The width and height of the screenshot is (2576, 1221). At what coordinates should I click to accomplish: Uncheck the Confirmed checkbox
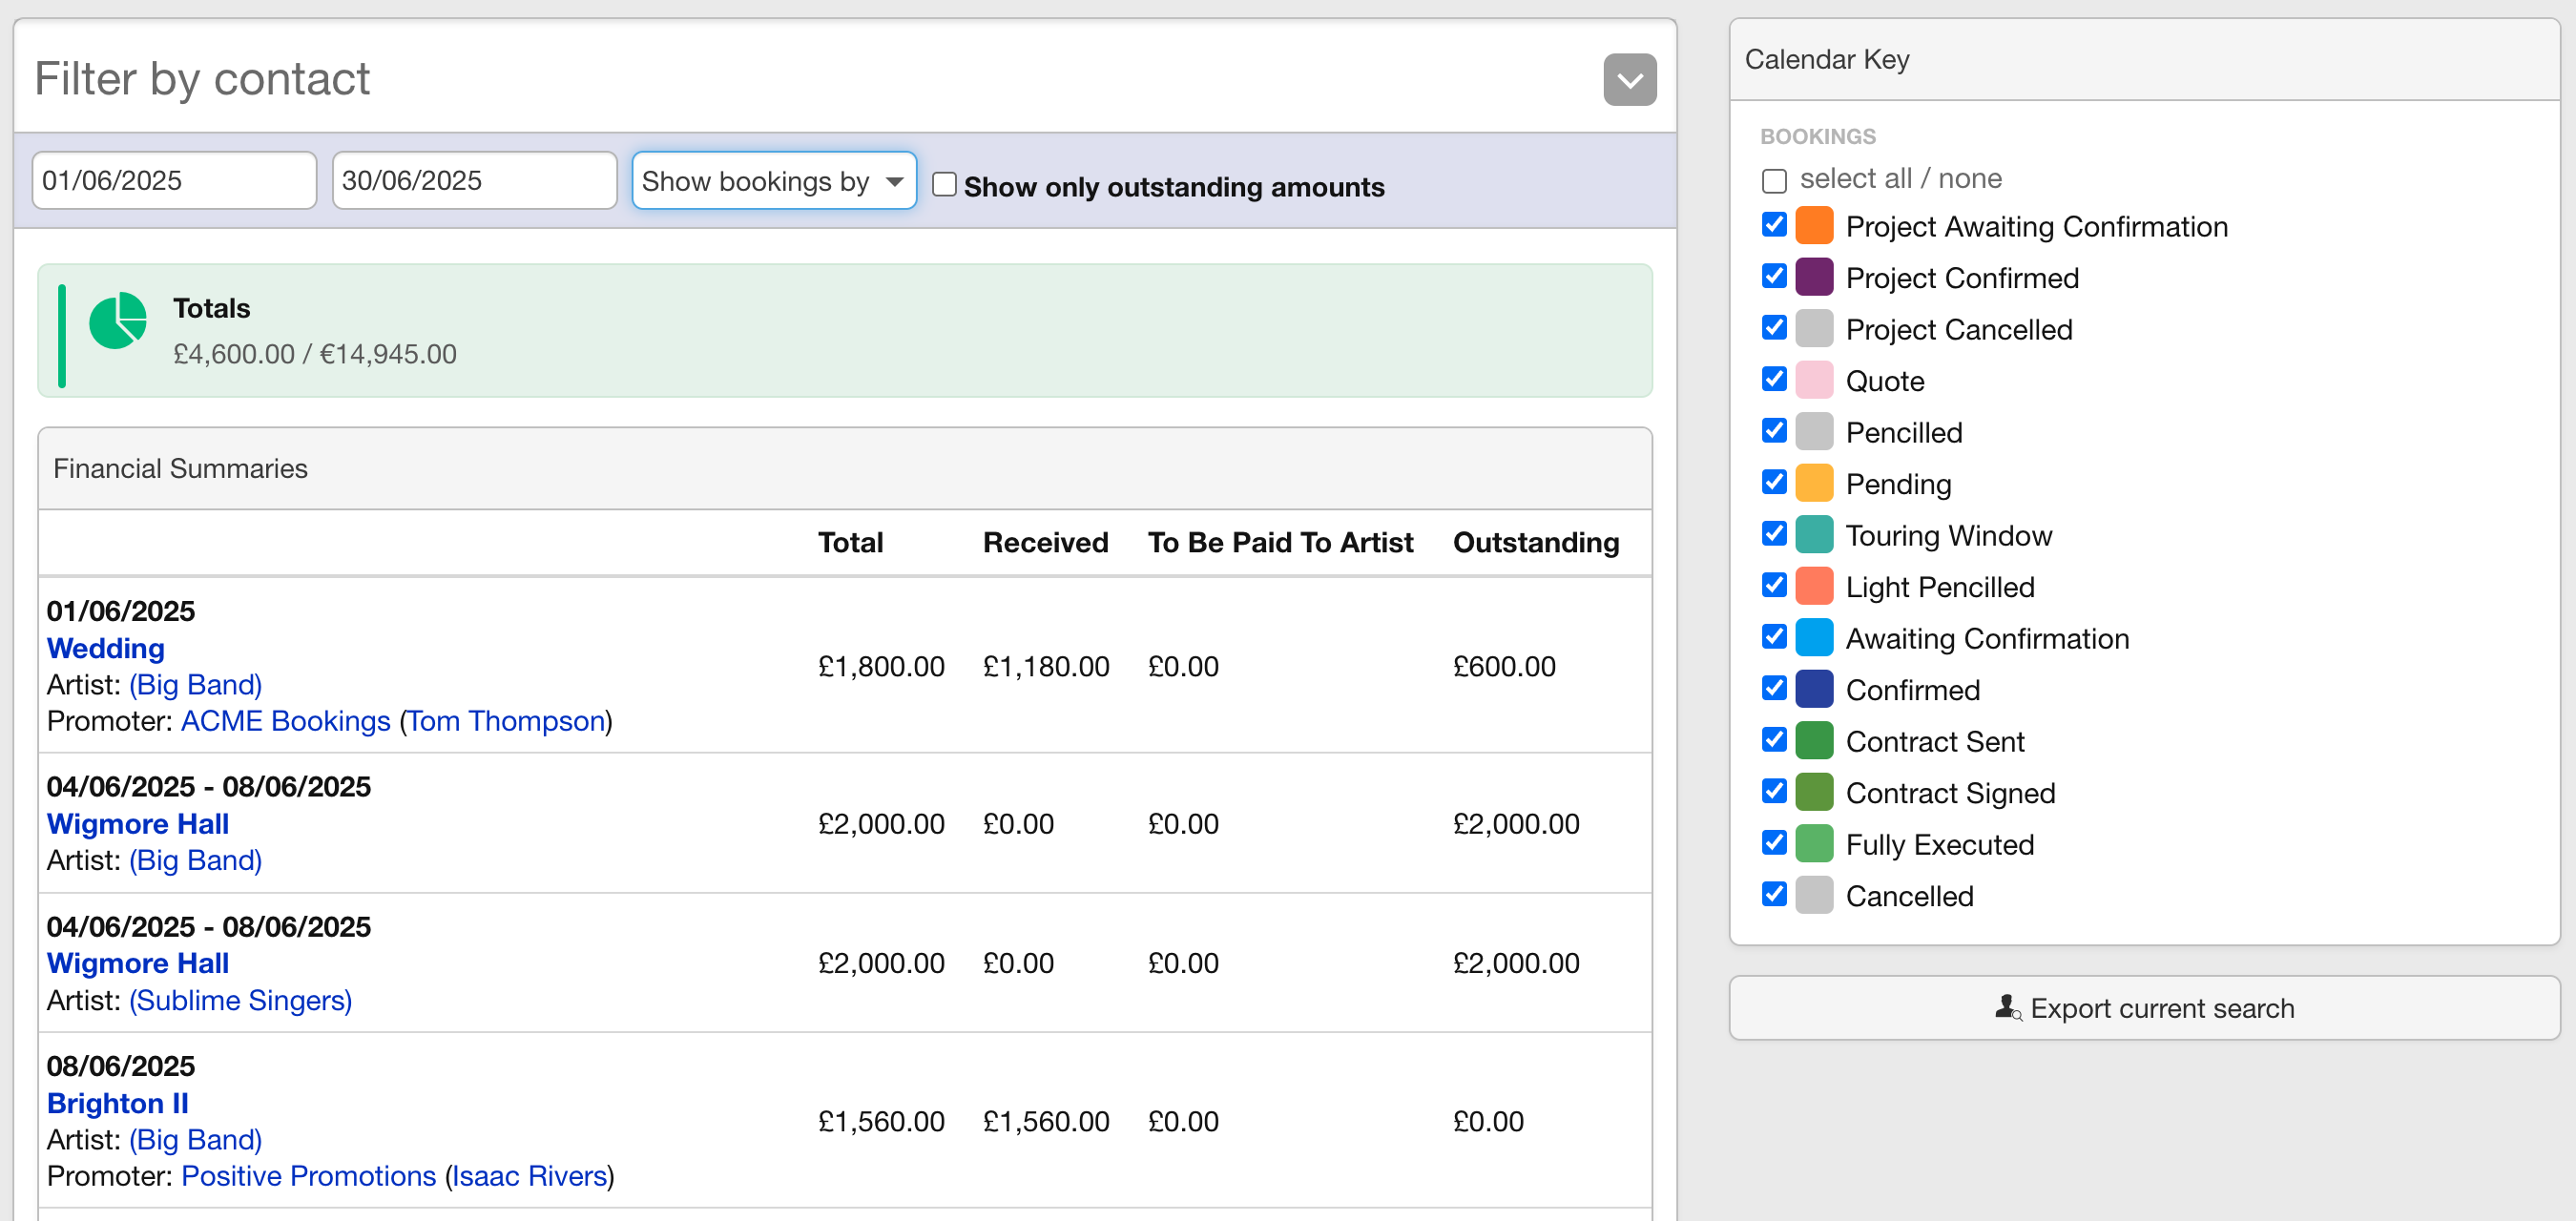tap(1774, 688)
